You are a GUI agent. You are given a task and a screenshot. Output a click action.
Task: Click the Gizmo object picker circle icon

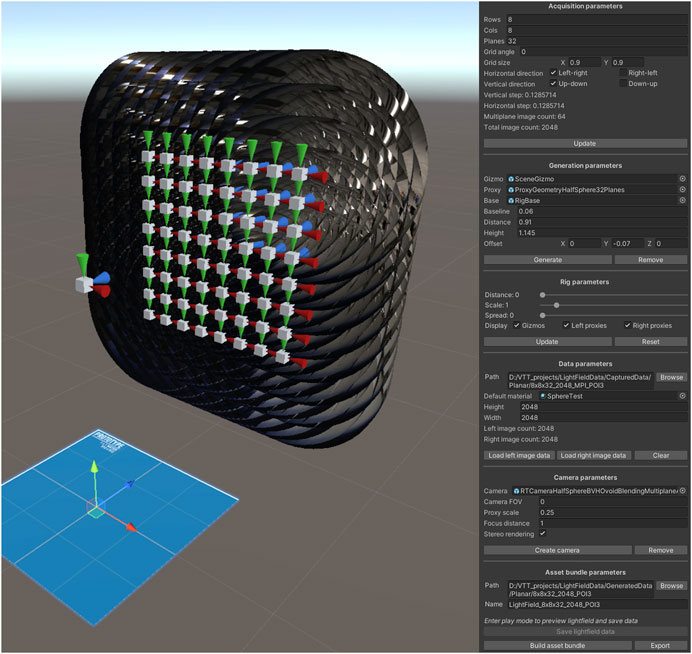coord(682,179)
